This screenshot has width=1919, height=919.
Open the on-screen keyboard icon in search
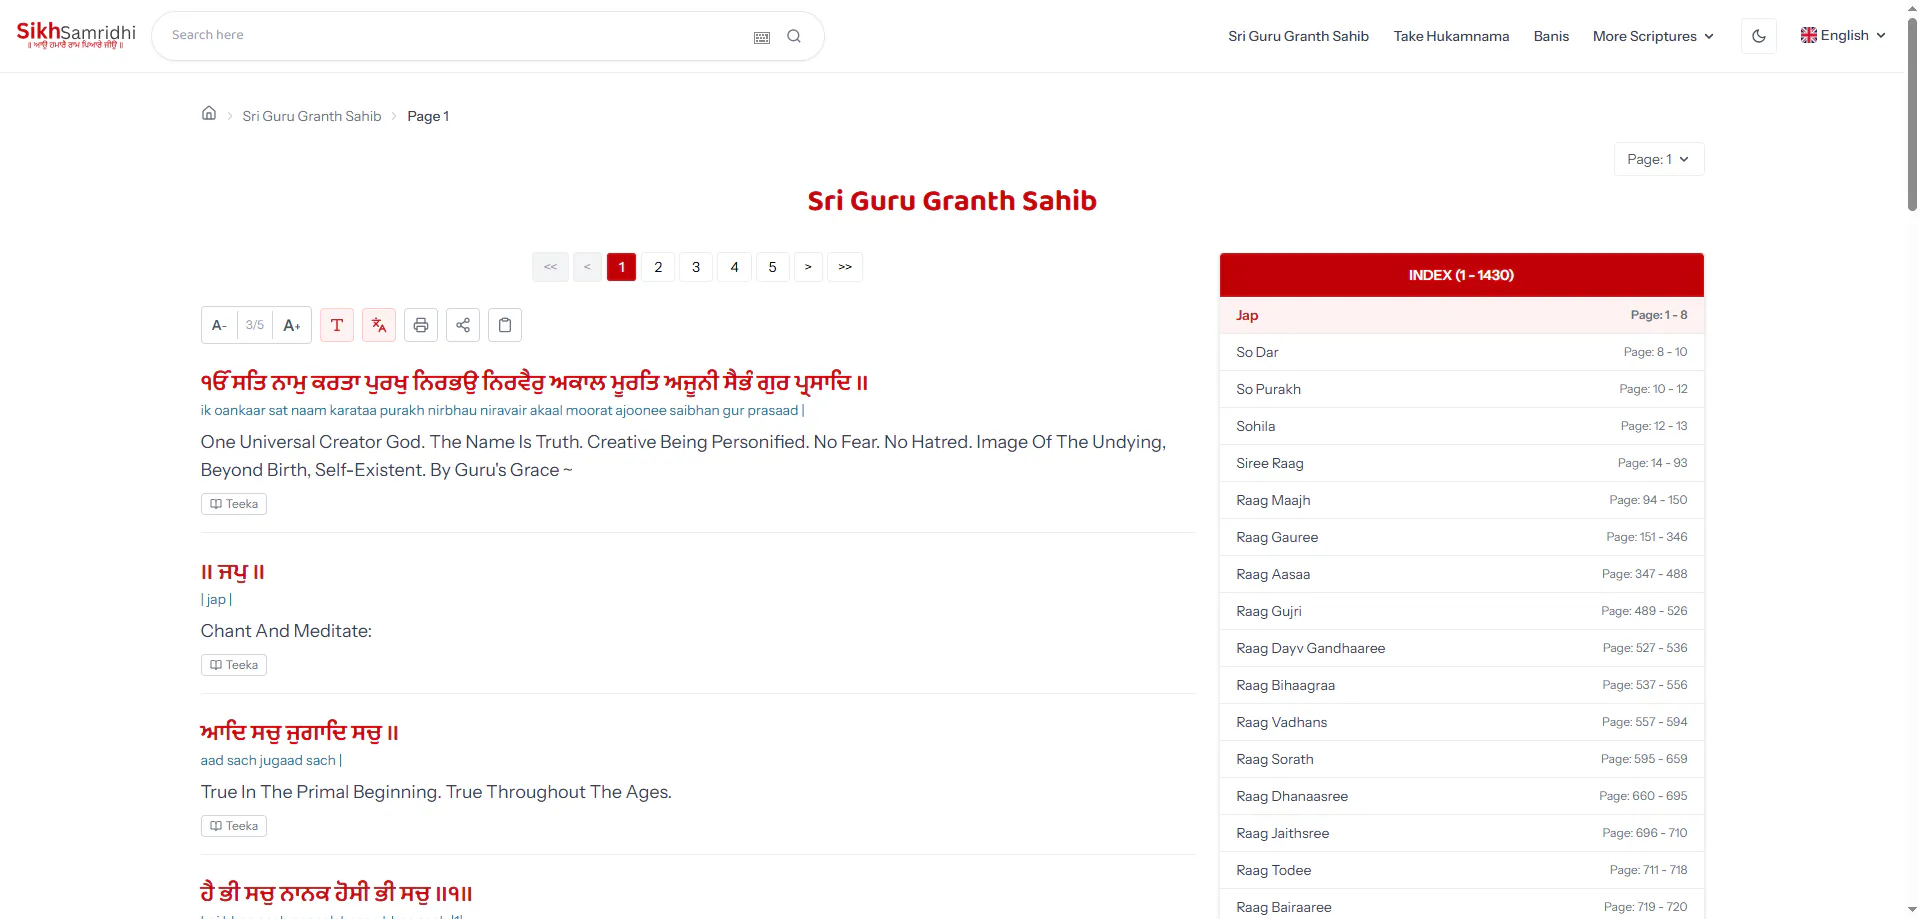(x=762, y=37)
